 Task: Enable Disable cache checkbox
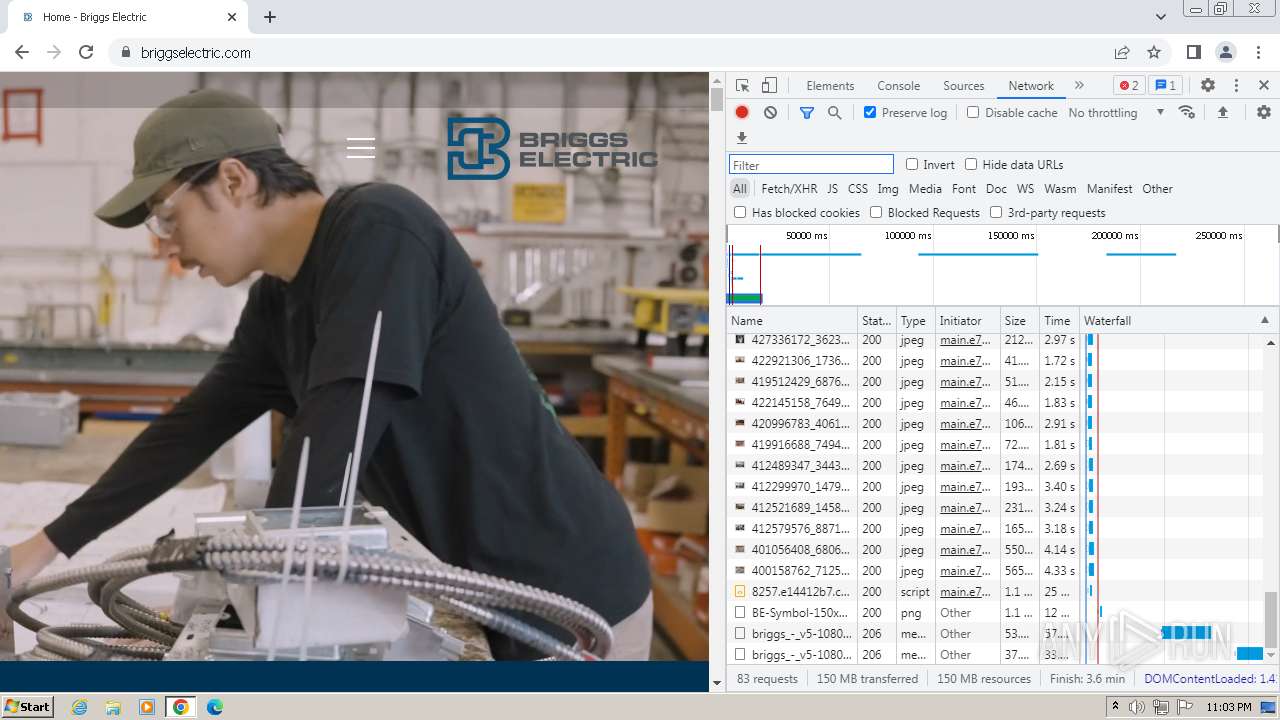pyautogui.click(x=973, y=112)
